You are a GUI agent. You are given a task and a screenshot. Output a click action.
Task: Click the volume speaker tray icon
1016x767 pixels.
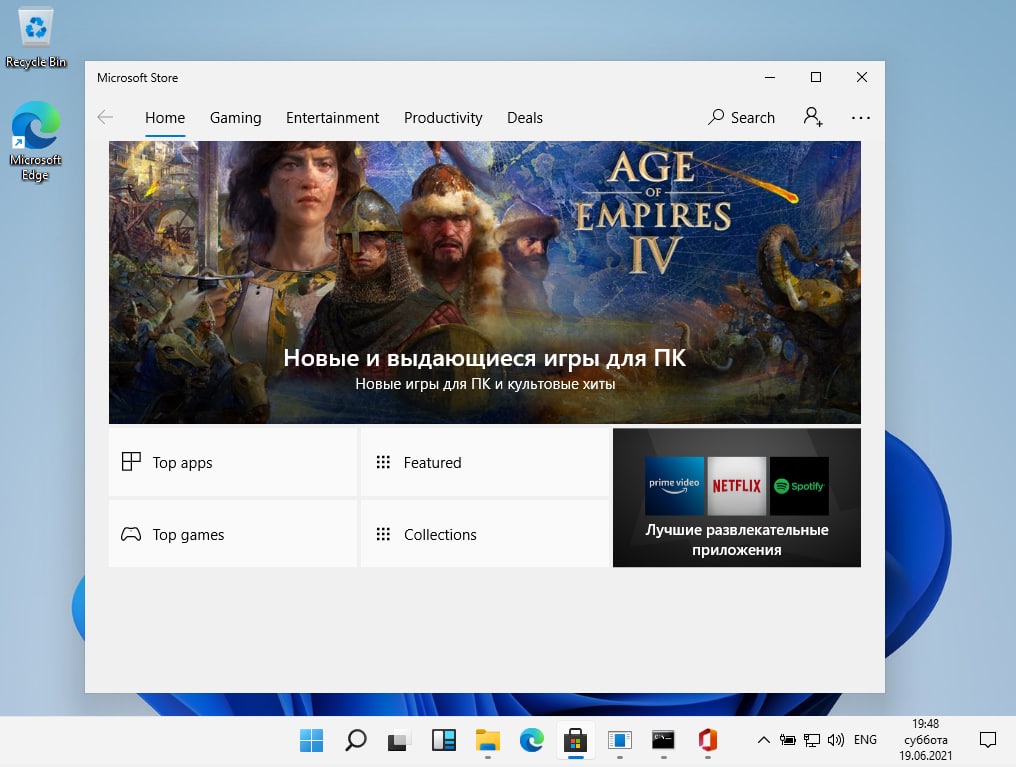[x=836, y=740]
